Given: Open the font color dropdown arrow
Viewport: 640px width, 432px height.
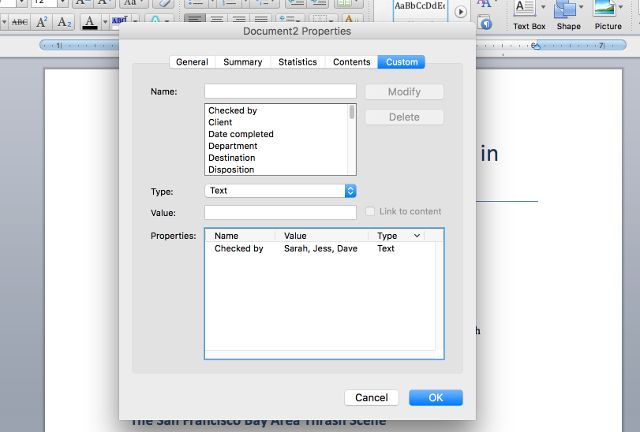Looking at the screenshot, I should coord(104,22).
